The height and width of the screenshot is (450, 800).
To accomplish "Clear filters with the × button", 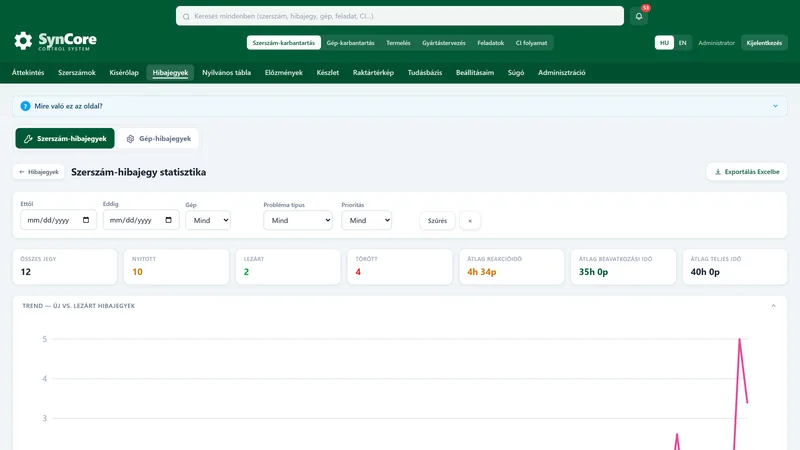I will (x=470, y=220).
